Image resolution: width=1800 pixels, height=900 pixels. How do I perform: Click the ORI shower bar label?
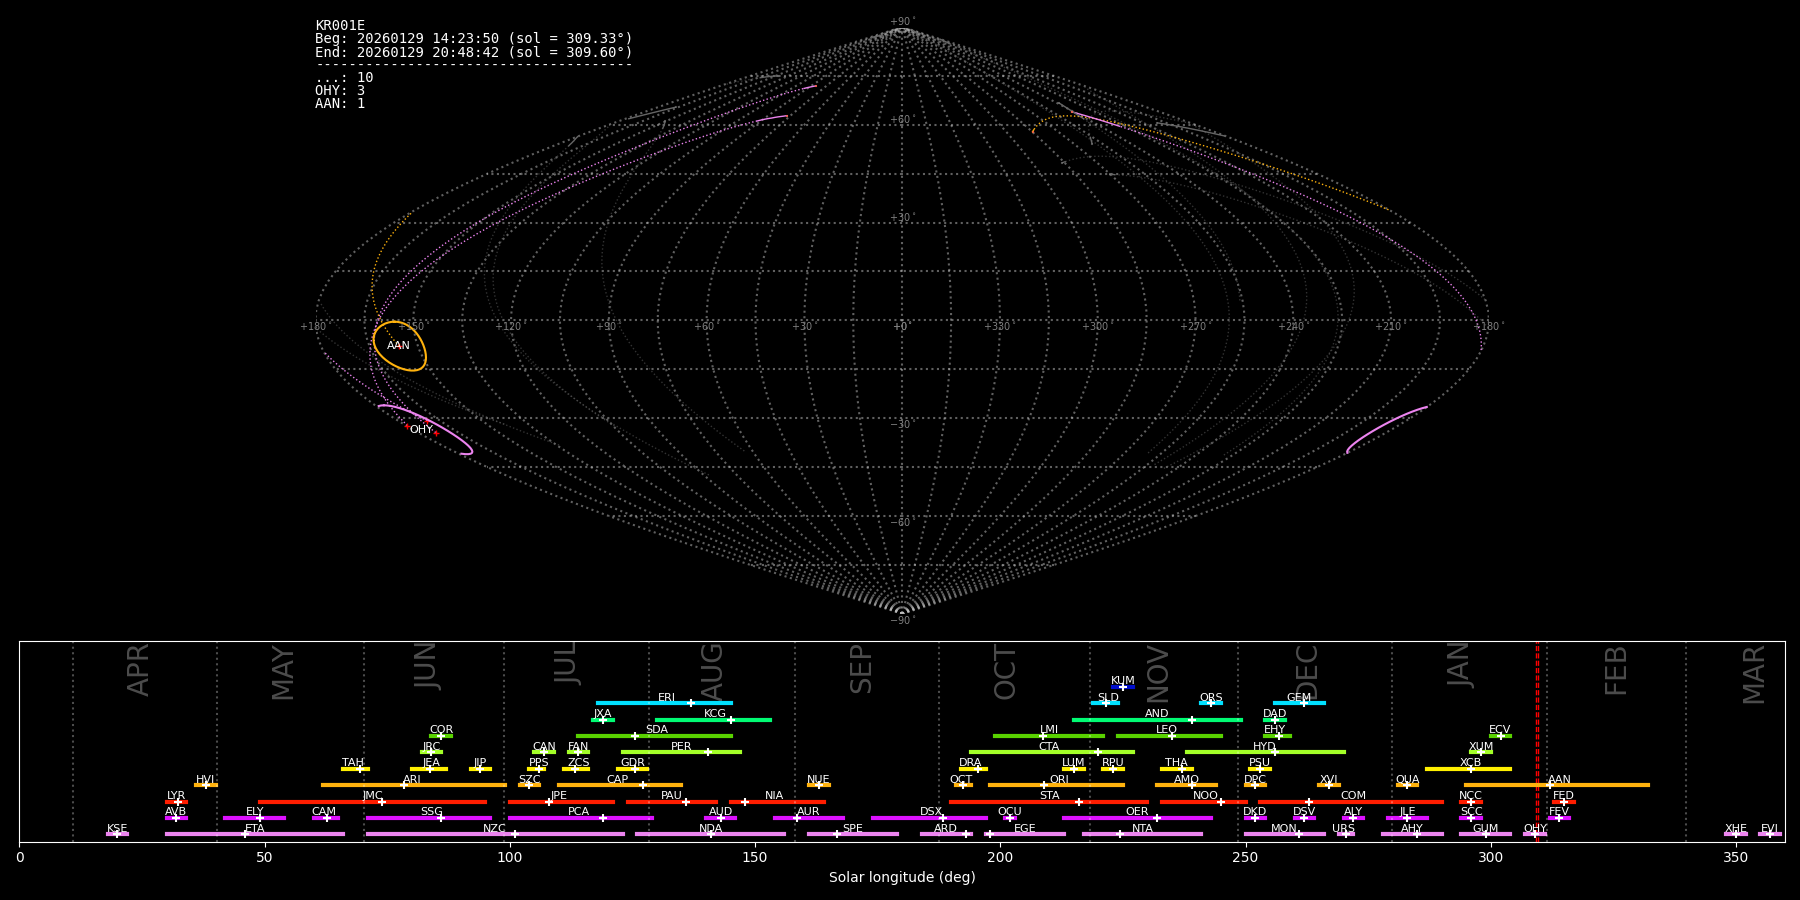click(1059, 780)
